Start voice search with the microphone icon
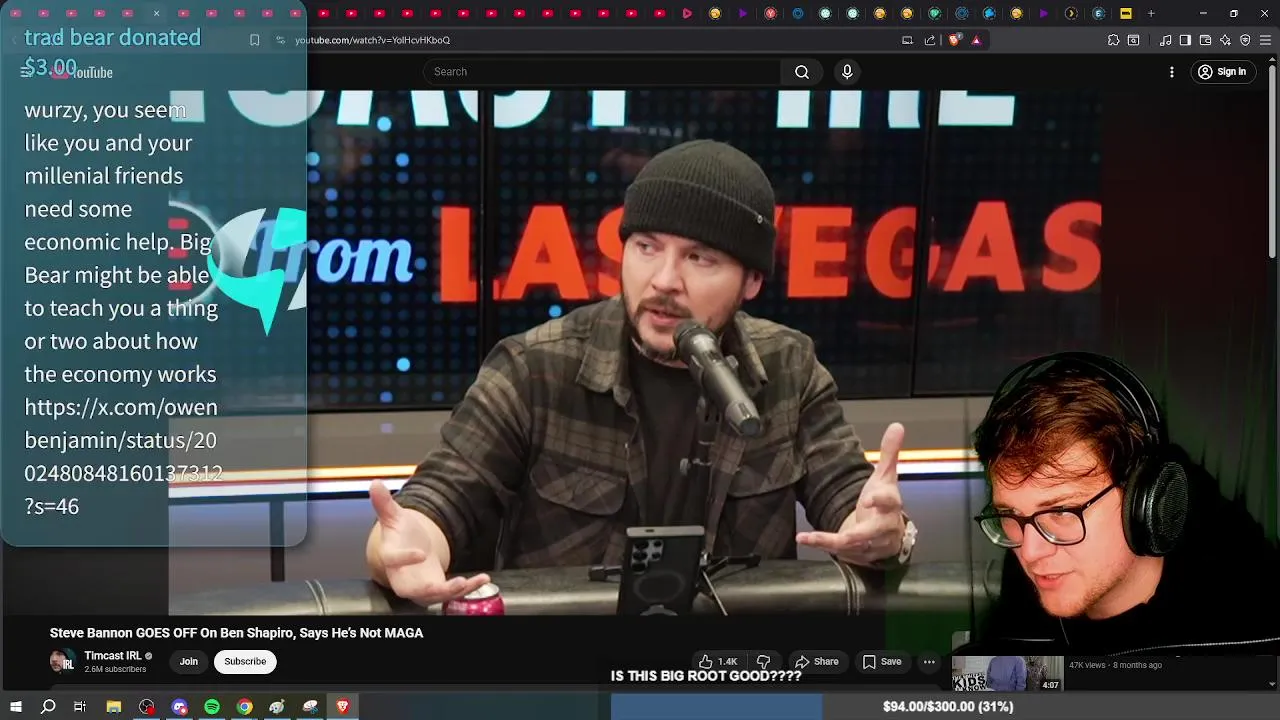1280x720 pixels. pos(847,72)
